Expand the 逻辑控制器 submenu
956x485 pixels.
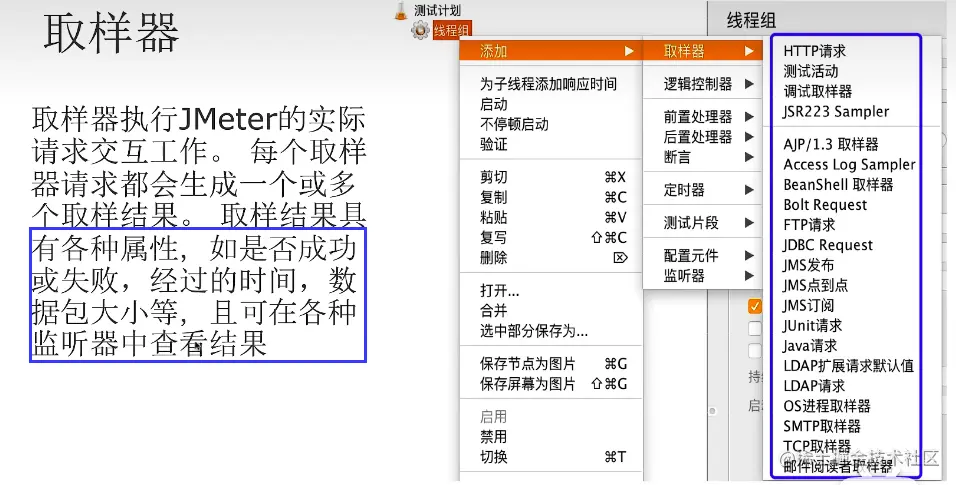pyautogui.click(x=703, y=84)
